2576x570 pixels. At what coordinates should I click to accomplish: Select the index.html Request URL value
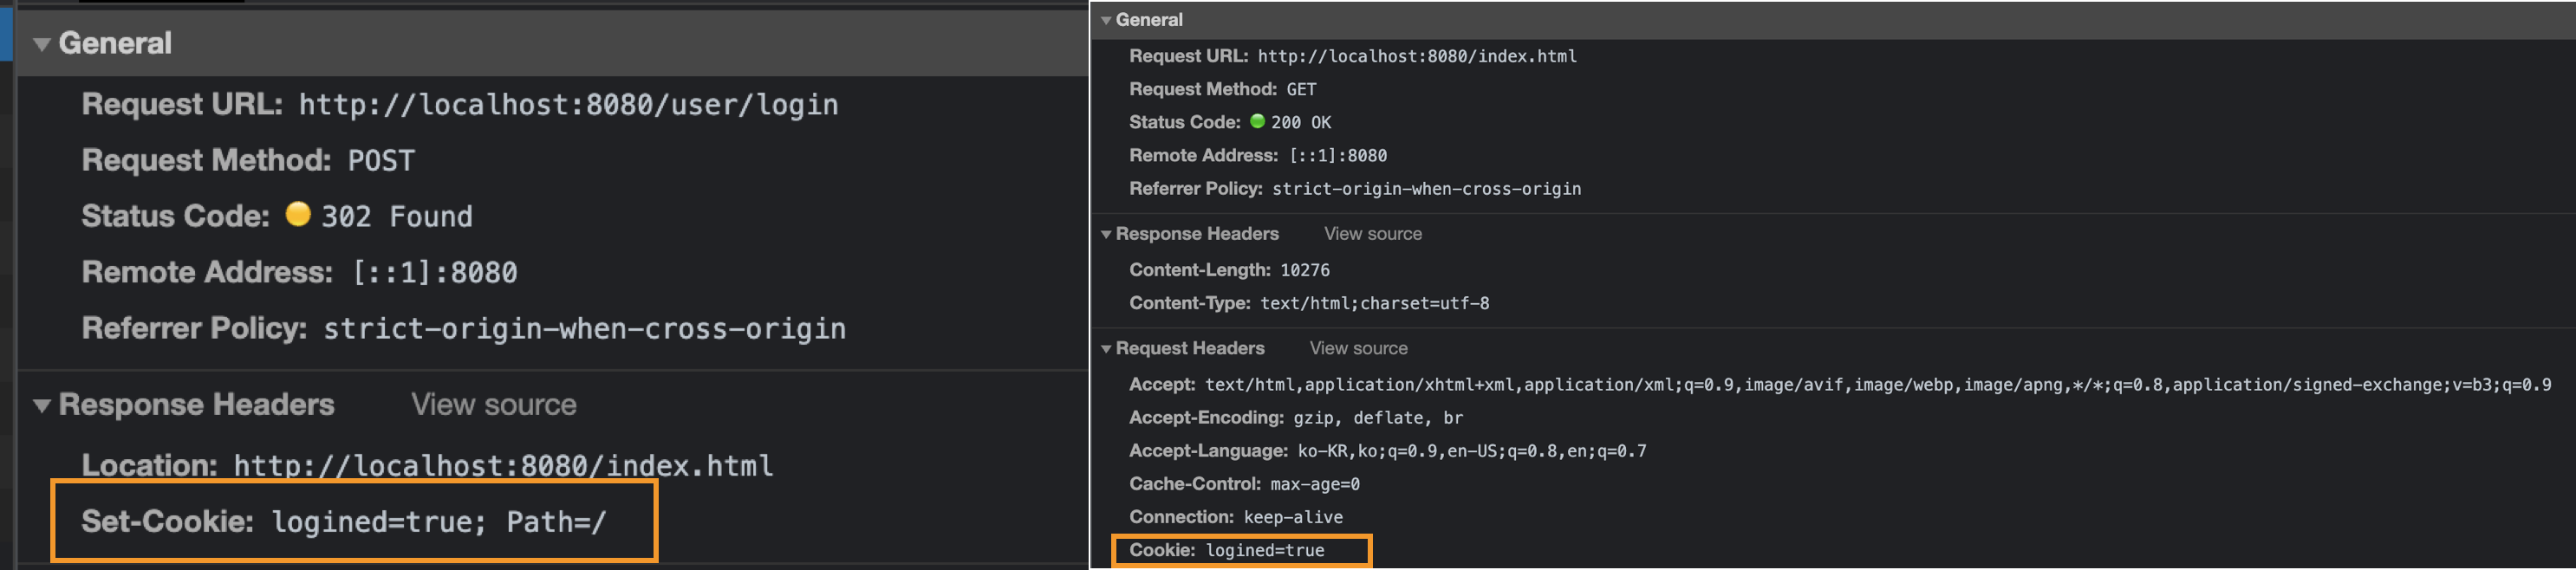1417,56
